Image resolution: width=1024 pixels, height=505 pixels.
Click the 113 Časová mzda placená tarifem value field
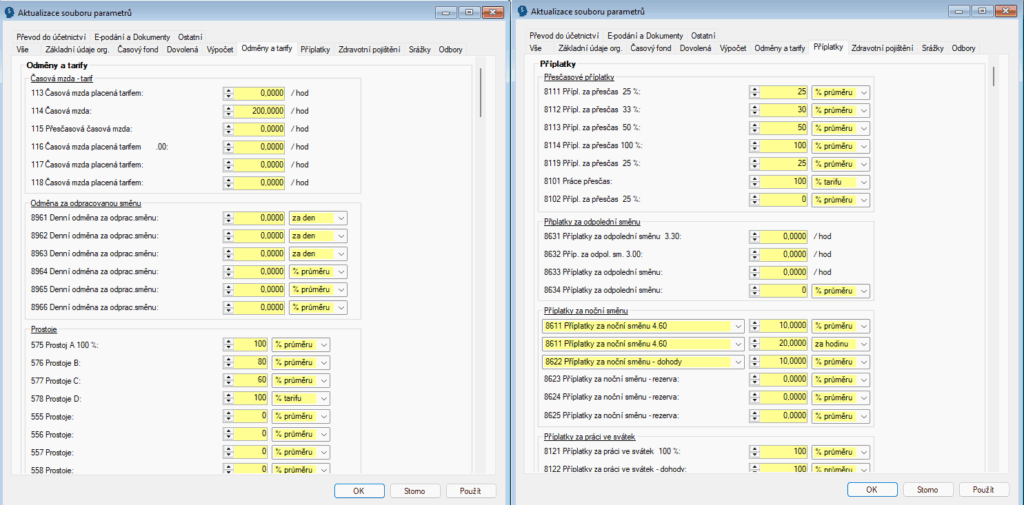click(258, 92)
